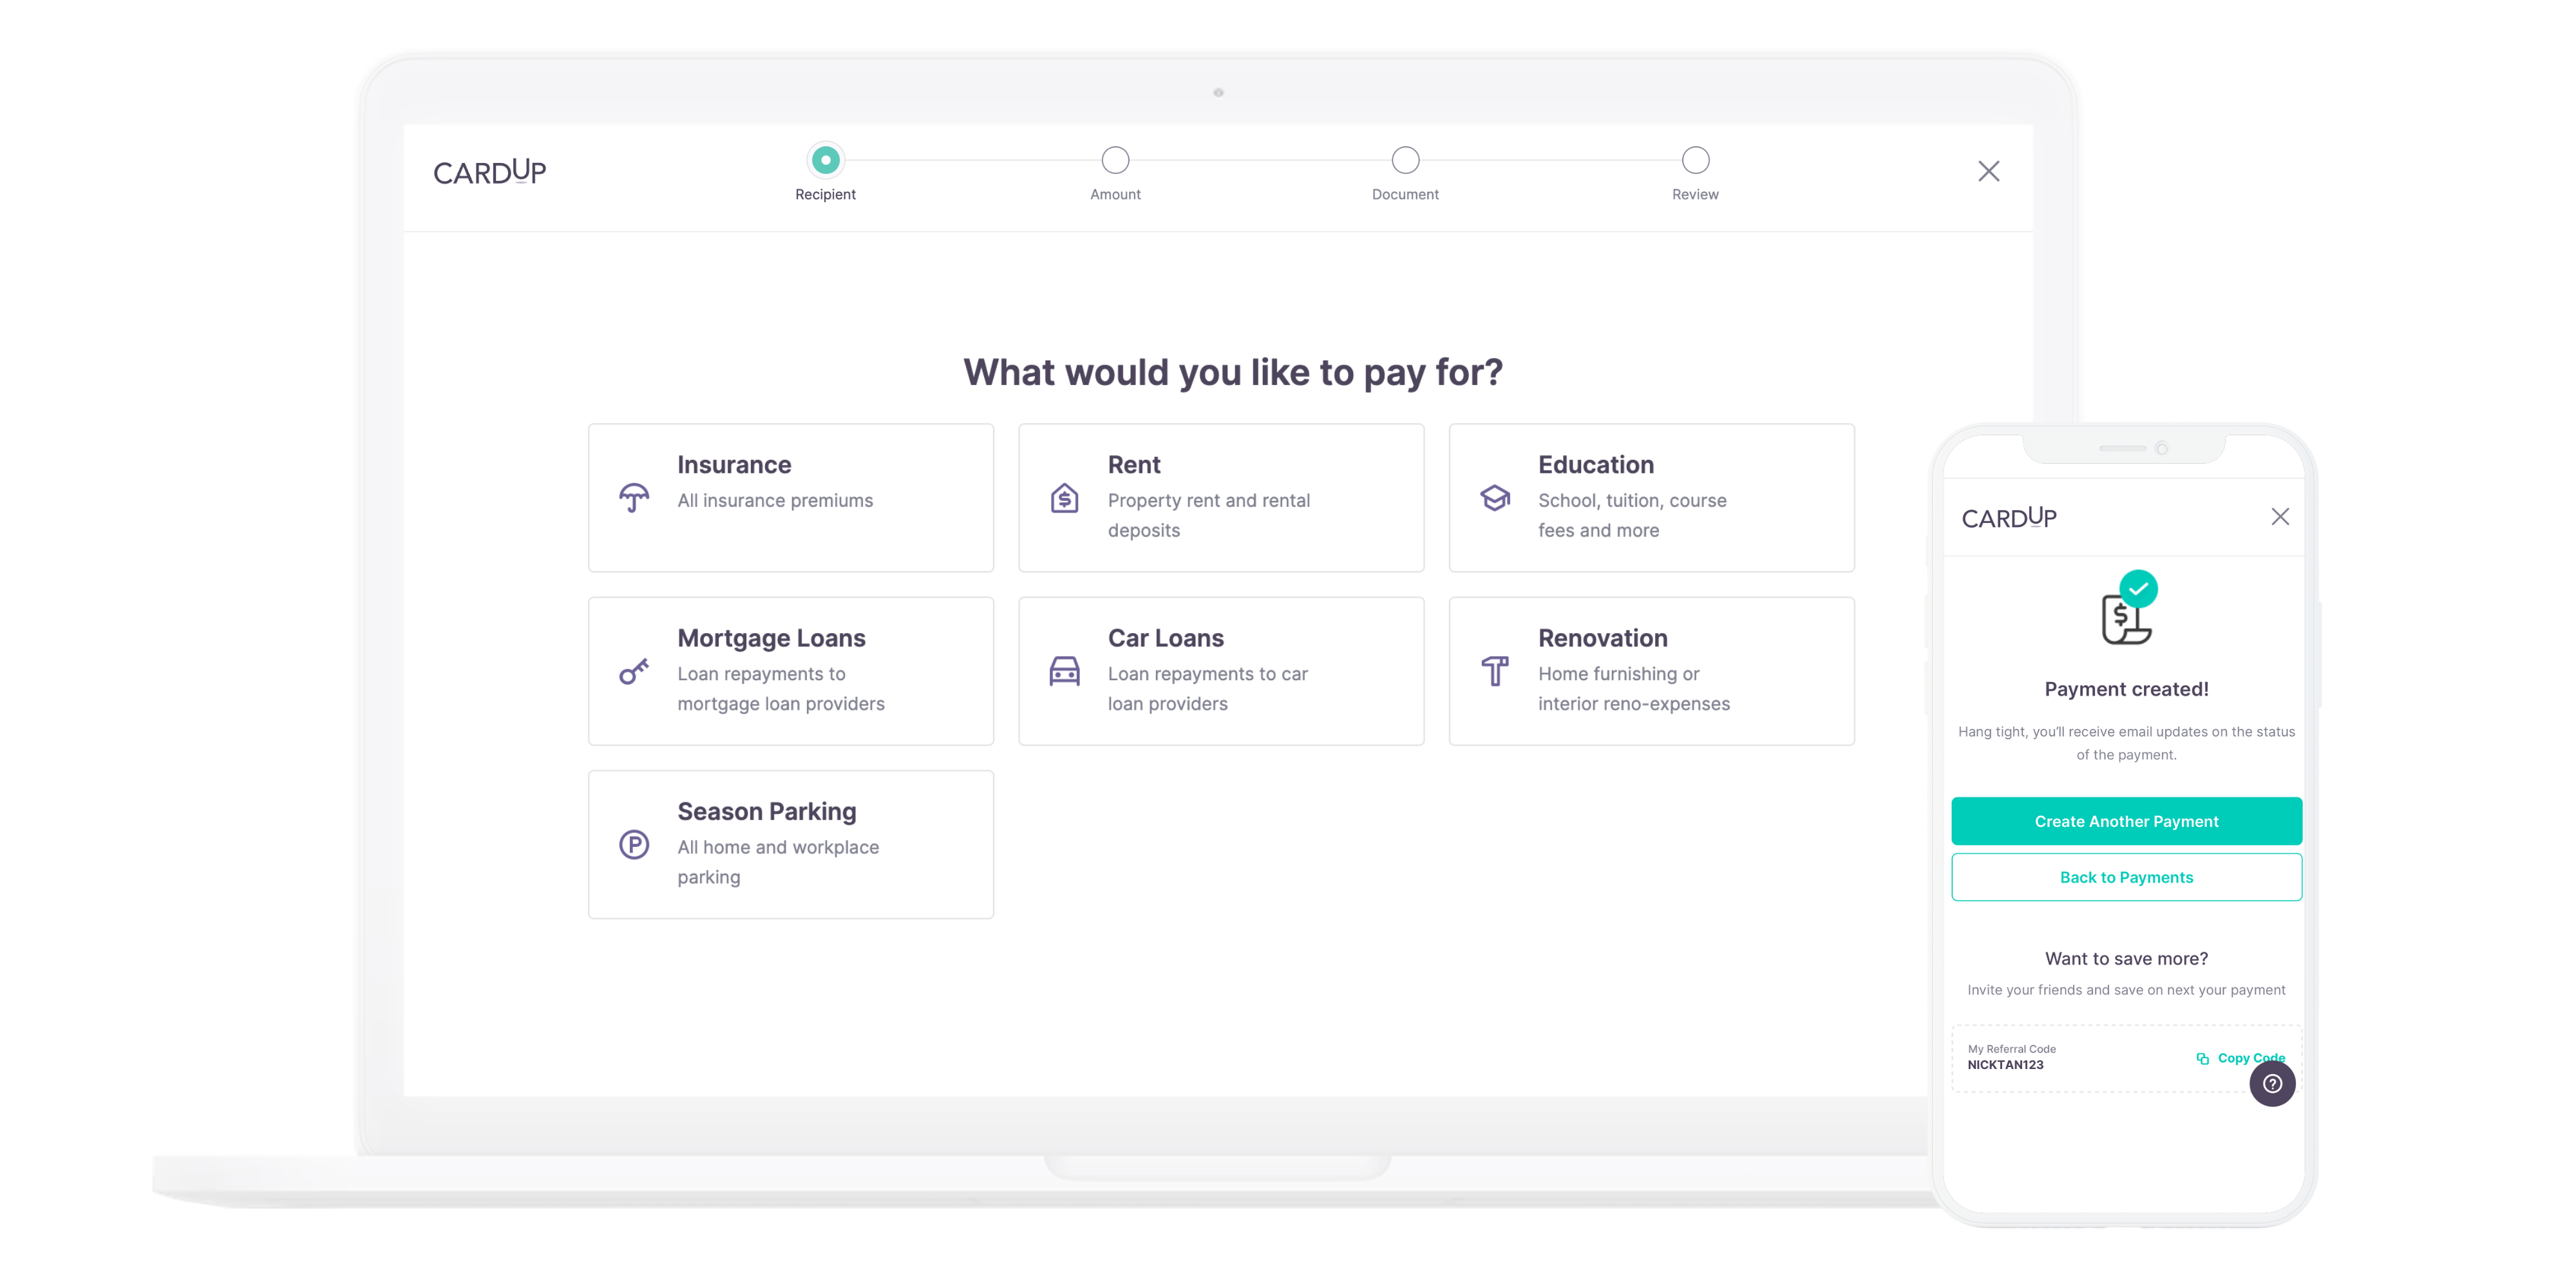Open the help question mark bubble
The height and width of the screenshot is (1288, 2576).
[2272, 1084]
